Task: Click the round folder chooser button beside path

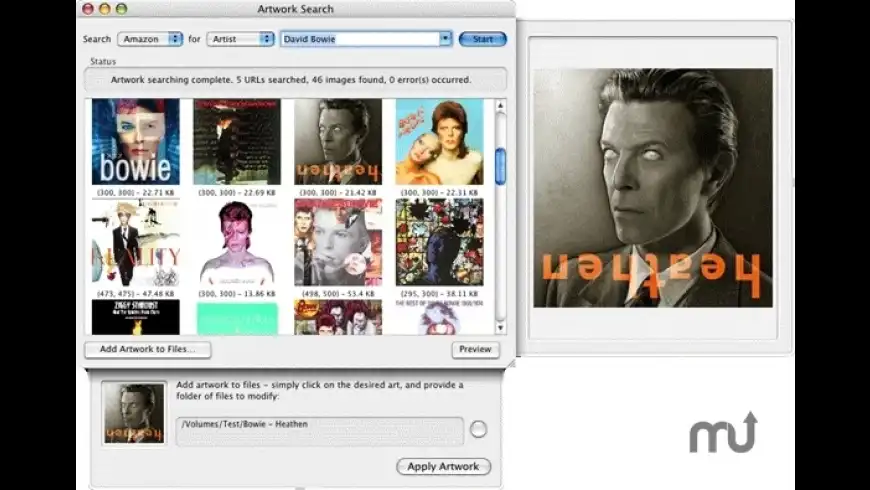Action: tap(478, 429)
